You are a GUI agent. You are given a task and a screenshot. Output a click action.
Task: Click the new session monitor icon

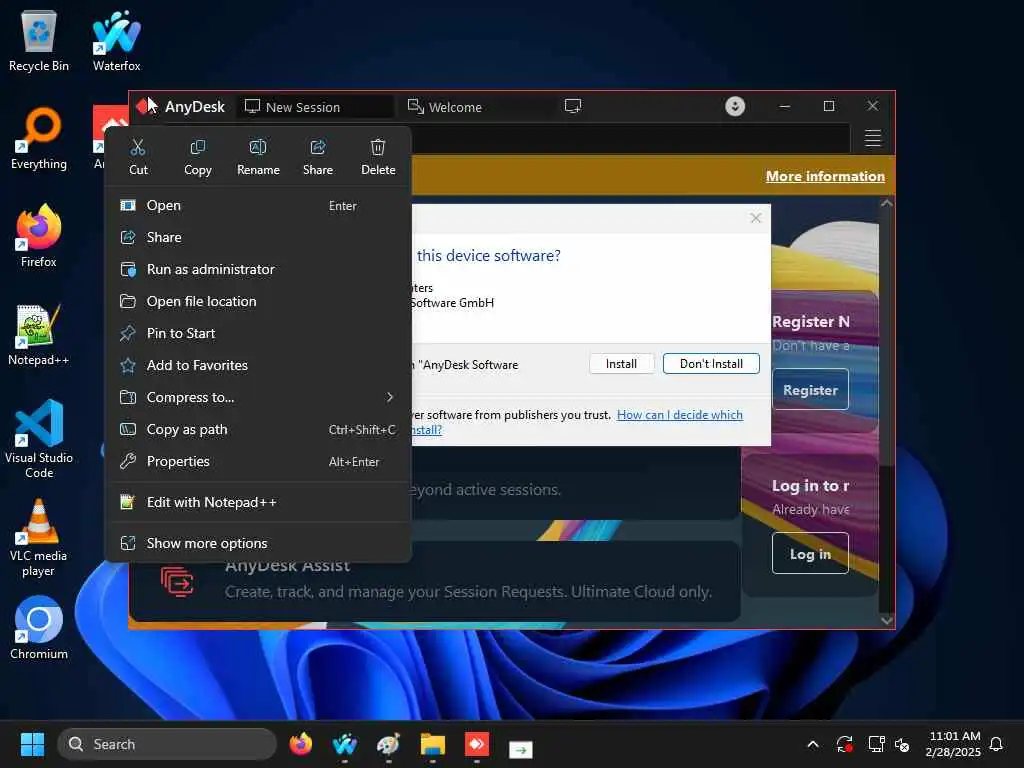(573, 106)
